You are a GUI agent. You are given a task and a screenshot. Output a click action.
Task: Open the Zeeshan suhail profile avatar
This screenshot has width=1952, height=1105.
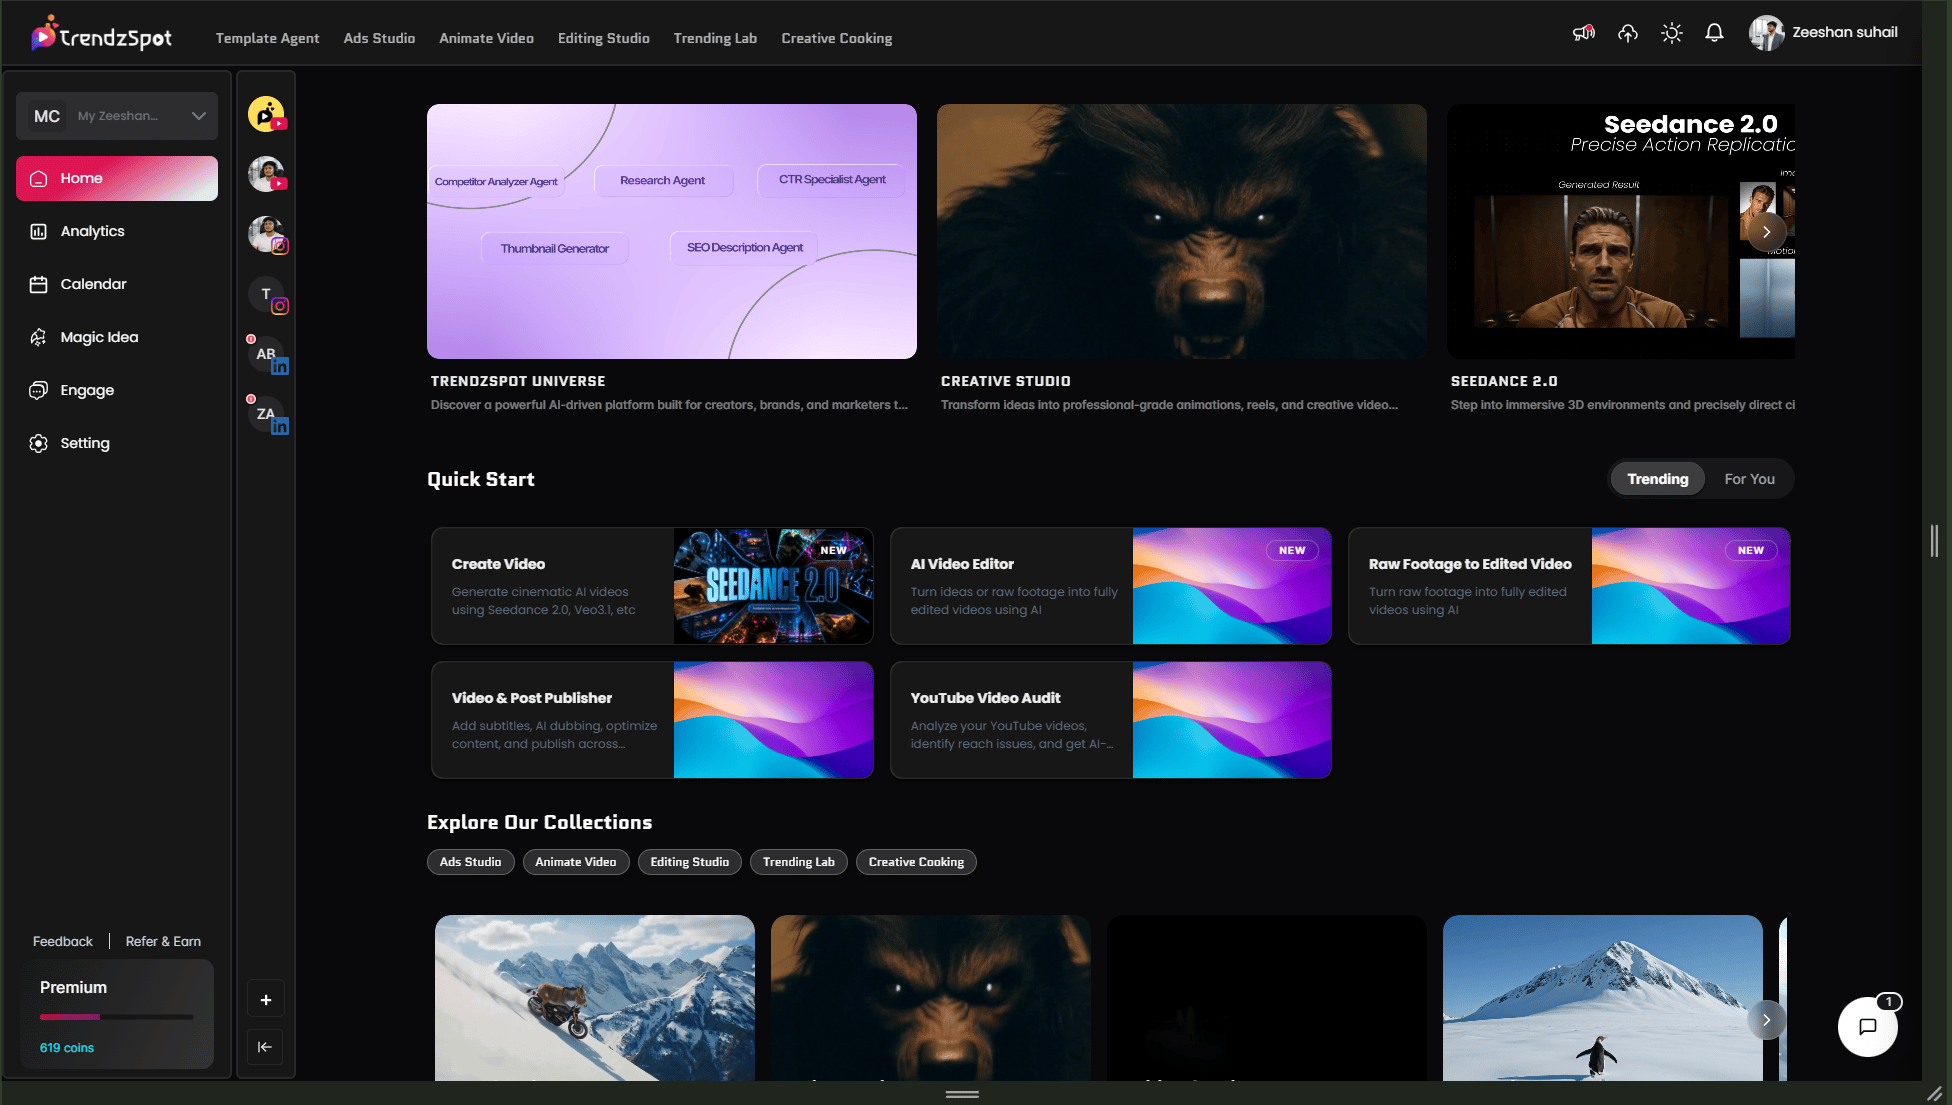pyautogui.click(x=1766, y=33)
